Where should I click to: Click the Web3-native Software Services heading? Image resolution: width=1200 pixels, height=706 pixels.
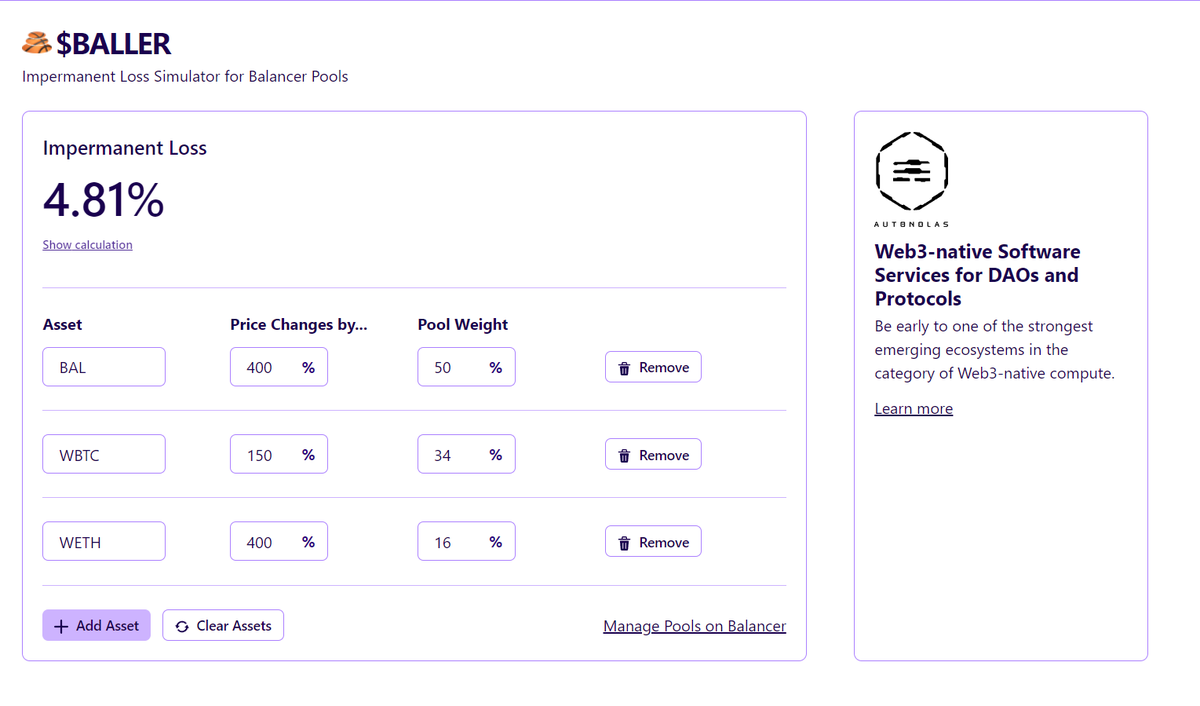(x=977, y=275)
